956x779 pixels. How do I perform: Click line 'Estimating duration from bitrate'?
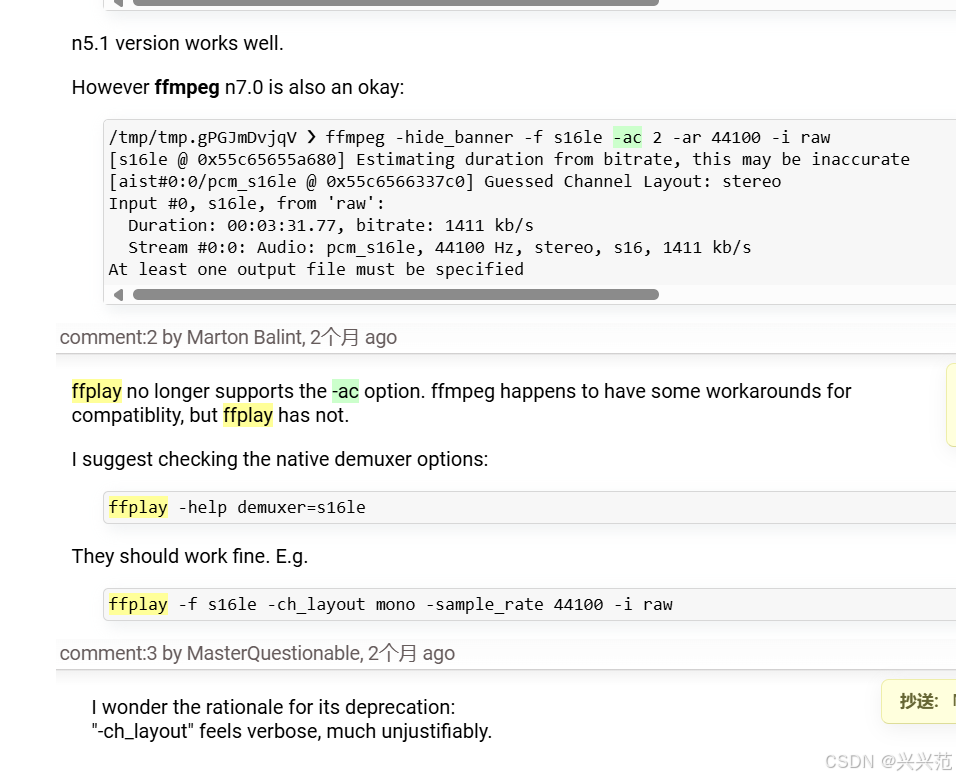[509, 160]
